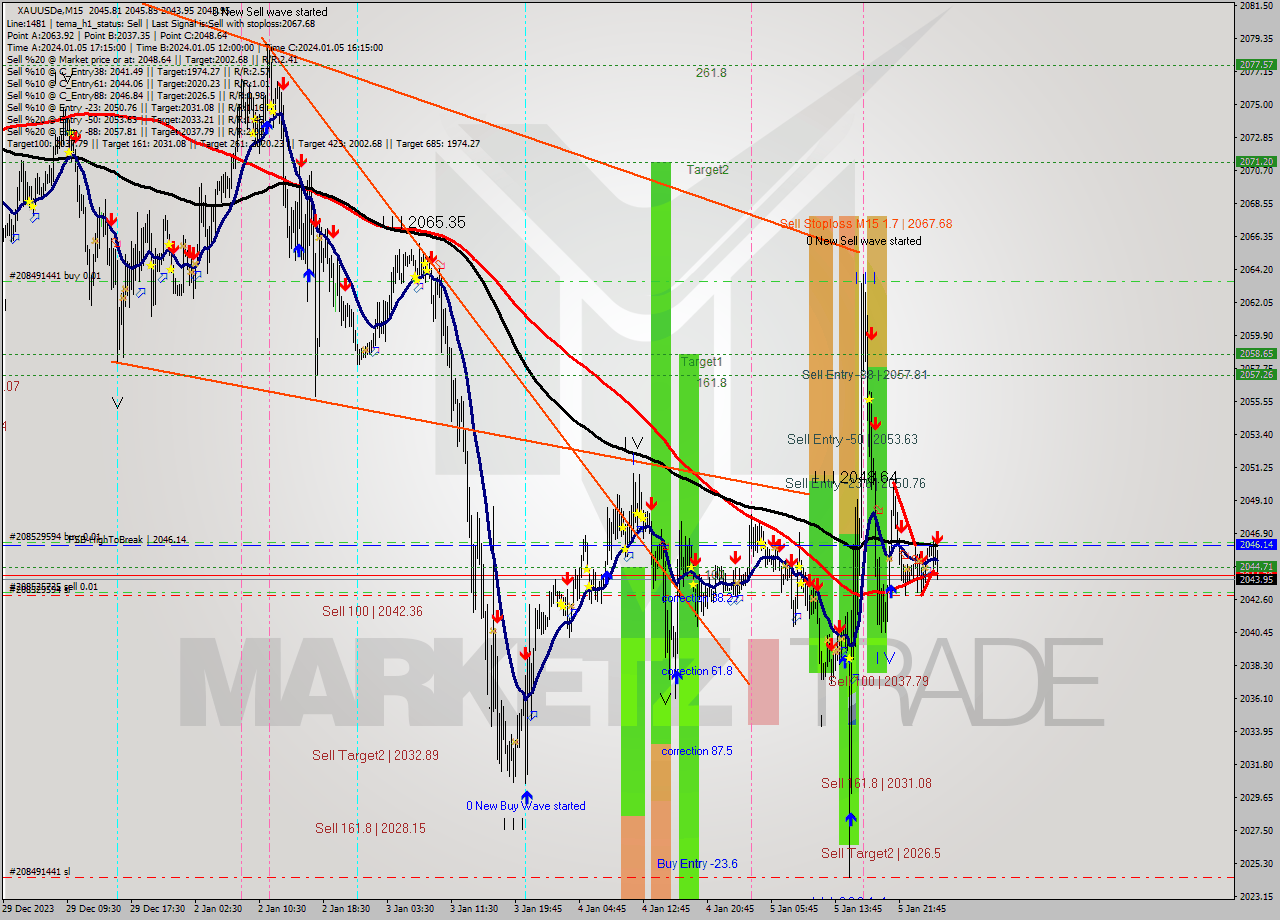Click the '29 Dec 2023' time axis label

[30, 909]
